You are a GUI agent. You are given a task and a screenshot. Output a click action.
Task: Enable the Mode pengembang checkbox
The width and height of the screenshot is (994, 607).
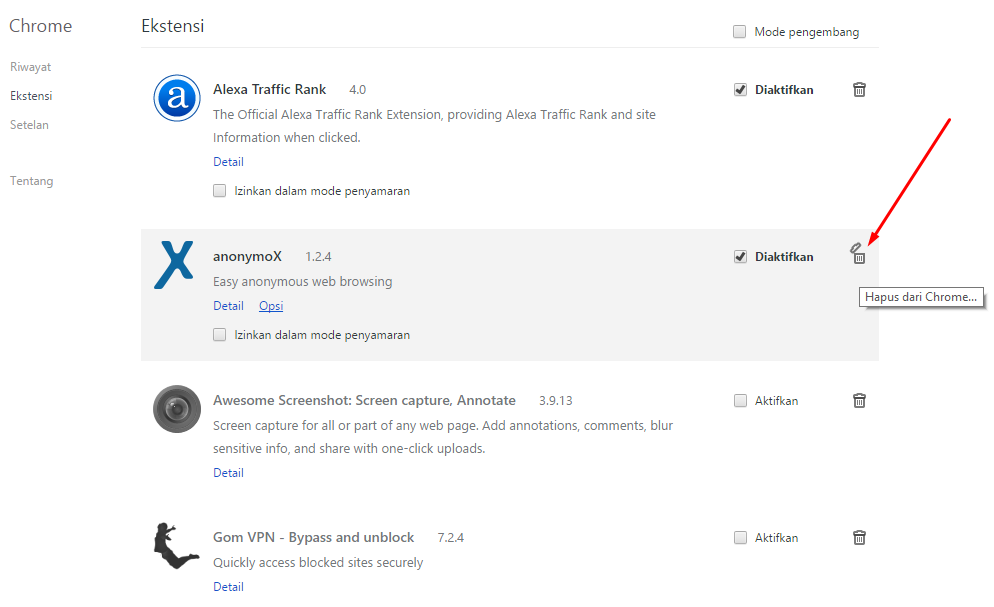[740, 32]
